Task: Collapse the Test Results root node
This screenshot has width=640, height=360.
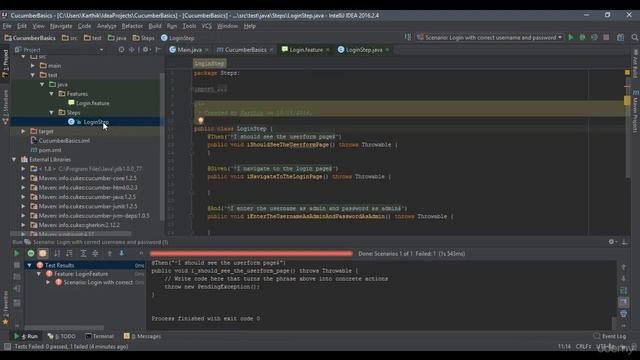Action: [29, 265]
